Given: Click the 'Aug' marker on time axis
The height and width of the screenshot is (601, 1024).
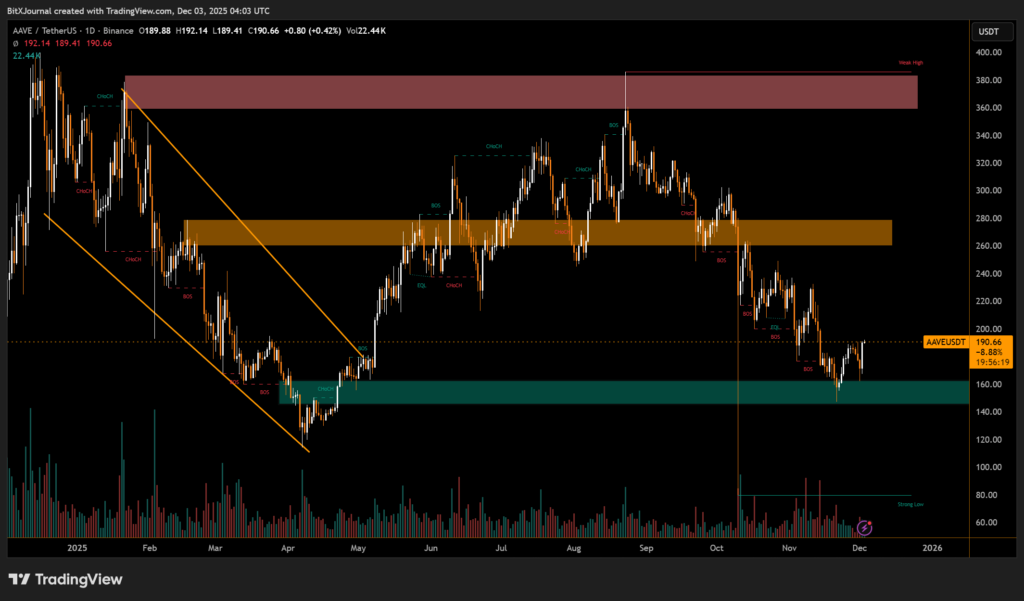Looking at the screenshot, I should coord(573,547).
